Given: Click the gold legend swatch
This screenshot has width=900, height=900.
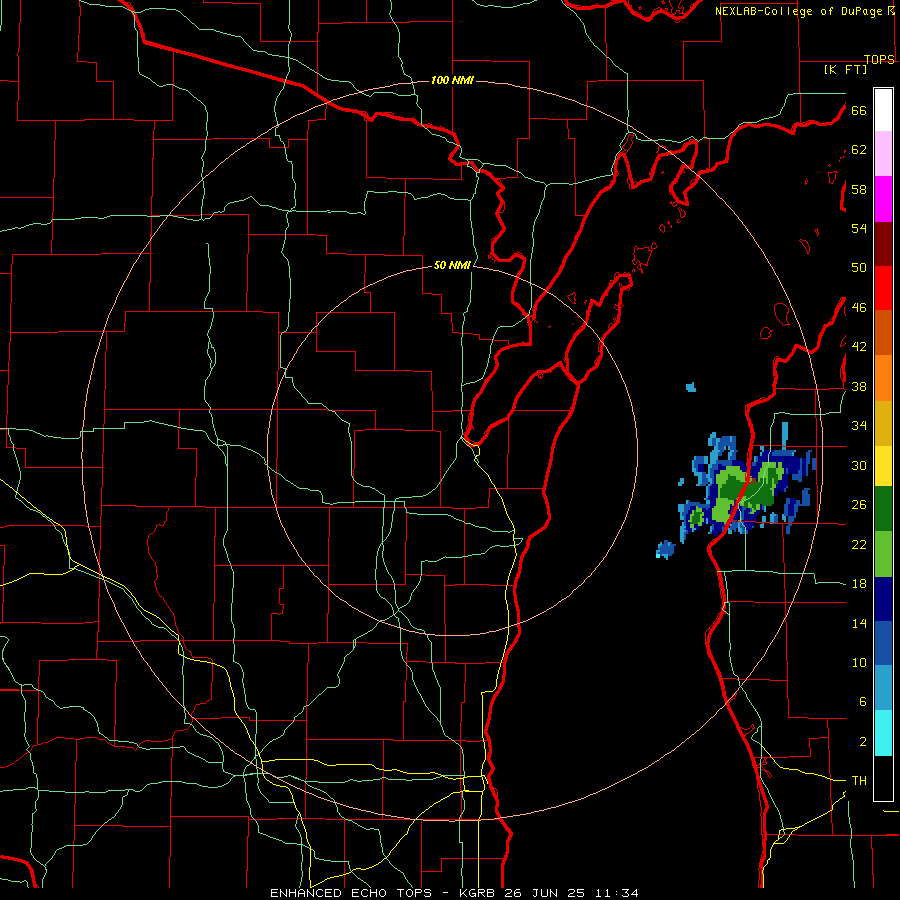Looking at the screenshot, I should pyautogui.click(x=883, y=423).
